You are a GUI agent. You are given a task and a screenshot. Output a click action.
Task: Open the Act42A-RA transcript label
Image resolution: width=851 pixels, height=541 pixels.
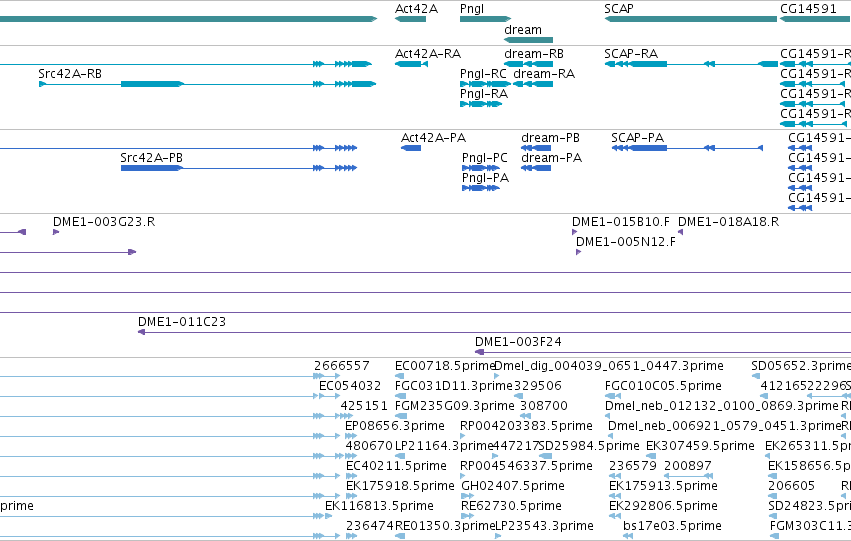point(428,54)
